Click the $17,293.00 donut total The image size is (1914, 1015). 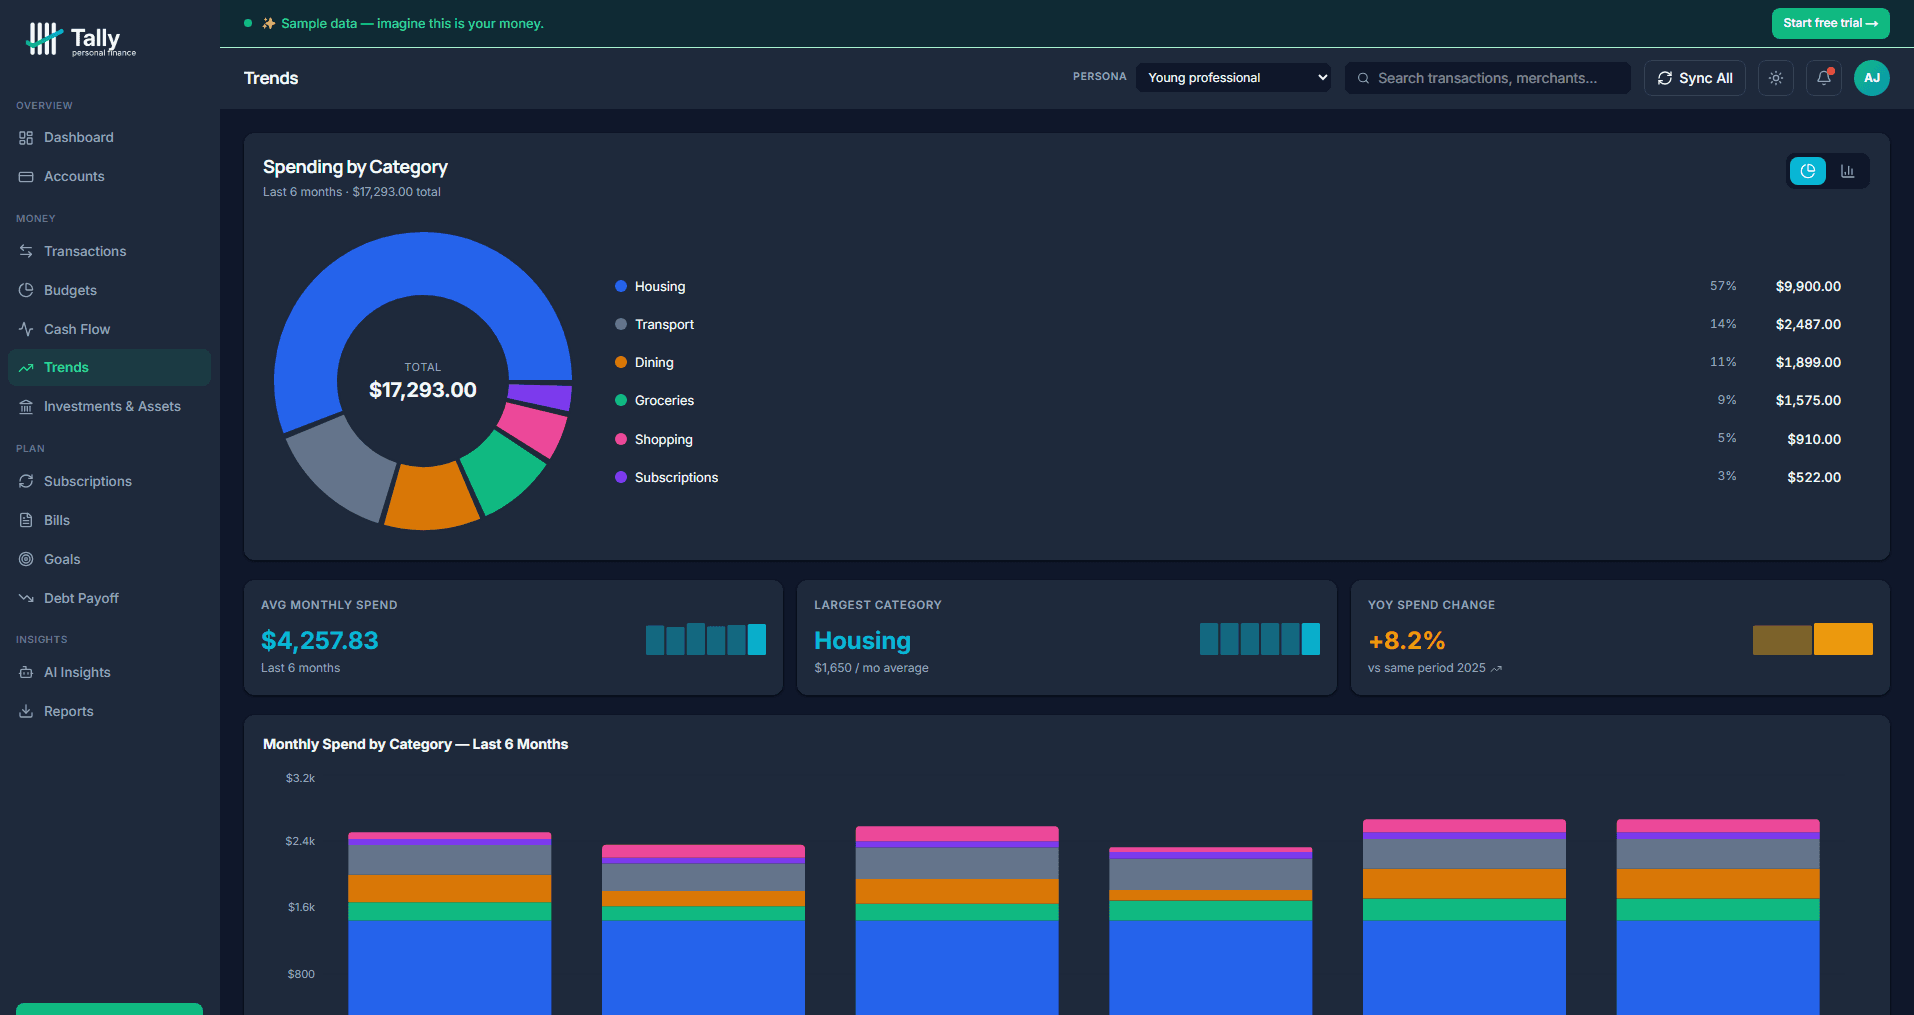423,390
